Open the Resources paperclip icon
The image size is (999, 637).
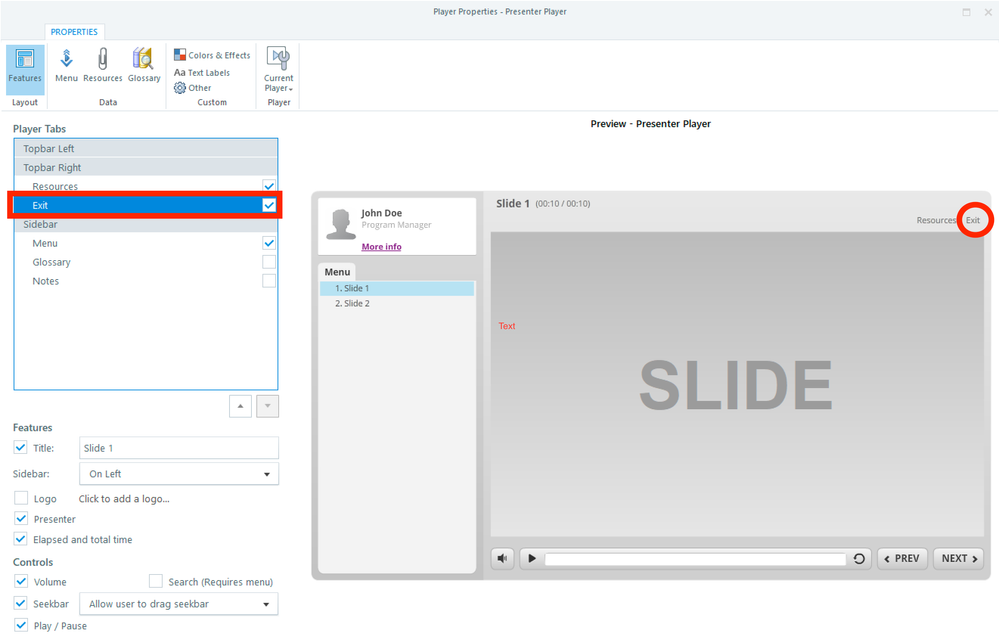click(103, 66)
